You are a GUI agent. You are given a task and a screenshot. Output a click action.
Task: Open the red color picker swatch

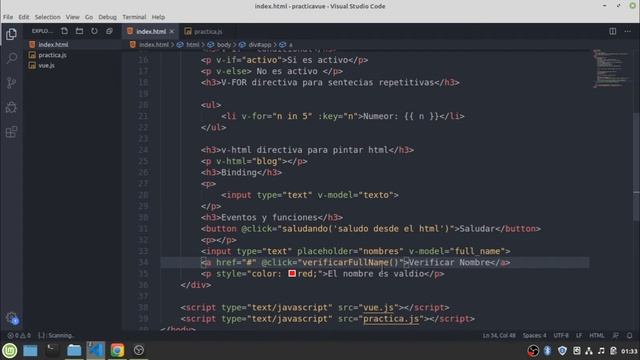[x=292, y=273]
